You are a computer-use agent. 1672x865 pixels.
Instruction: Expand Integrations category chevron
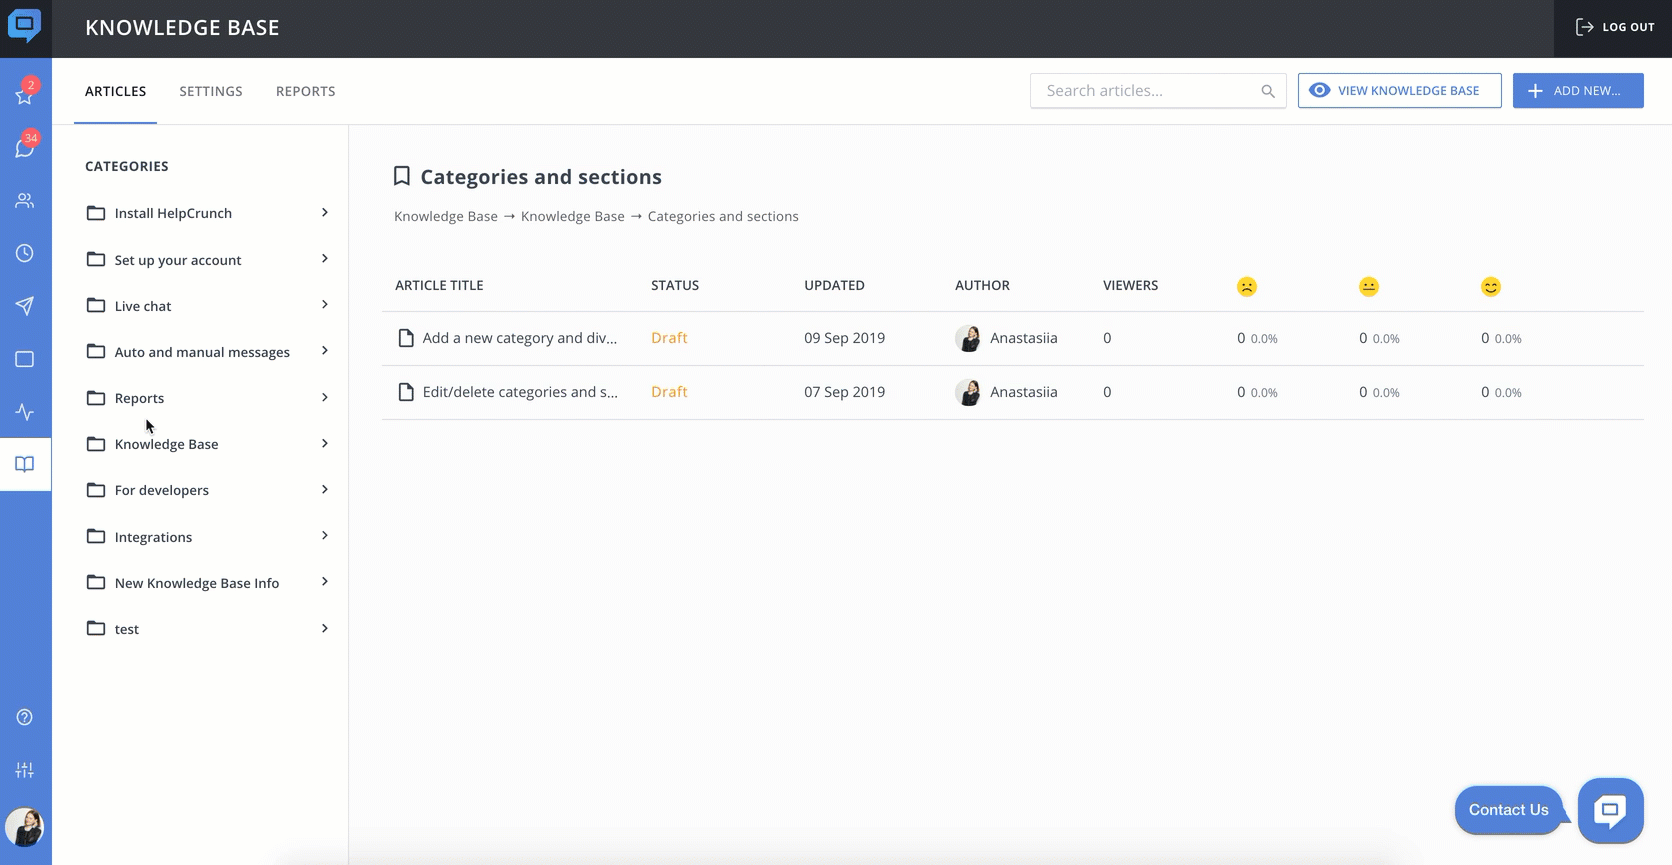pos(325,535)
